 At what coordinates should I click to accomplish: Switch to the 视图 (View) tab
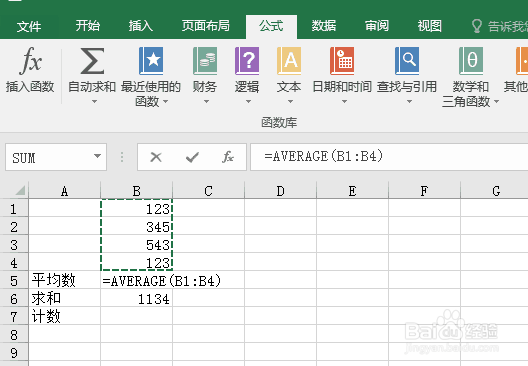(429, 26)
